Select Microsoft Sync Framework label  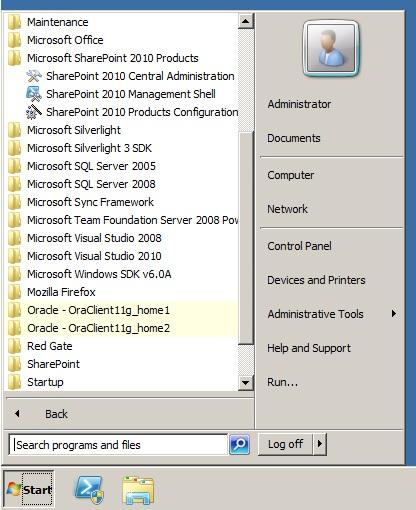(x=90, y=202)
